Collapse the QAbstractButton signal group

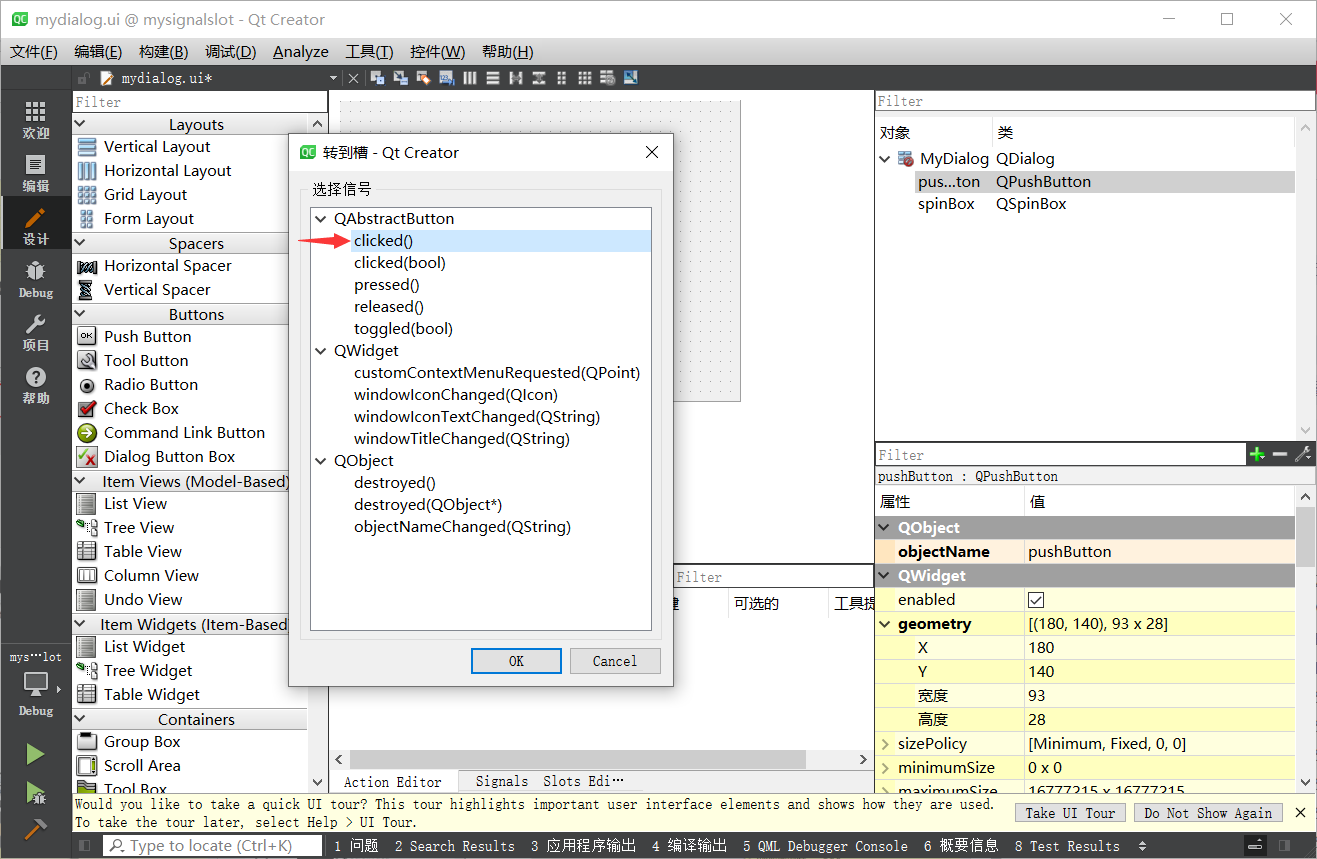(321, 219)
